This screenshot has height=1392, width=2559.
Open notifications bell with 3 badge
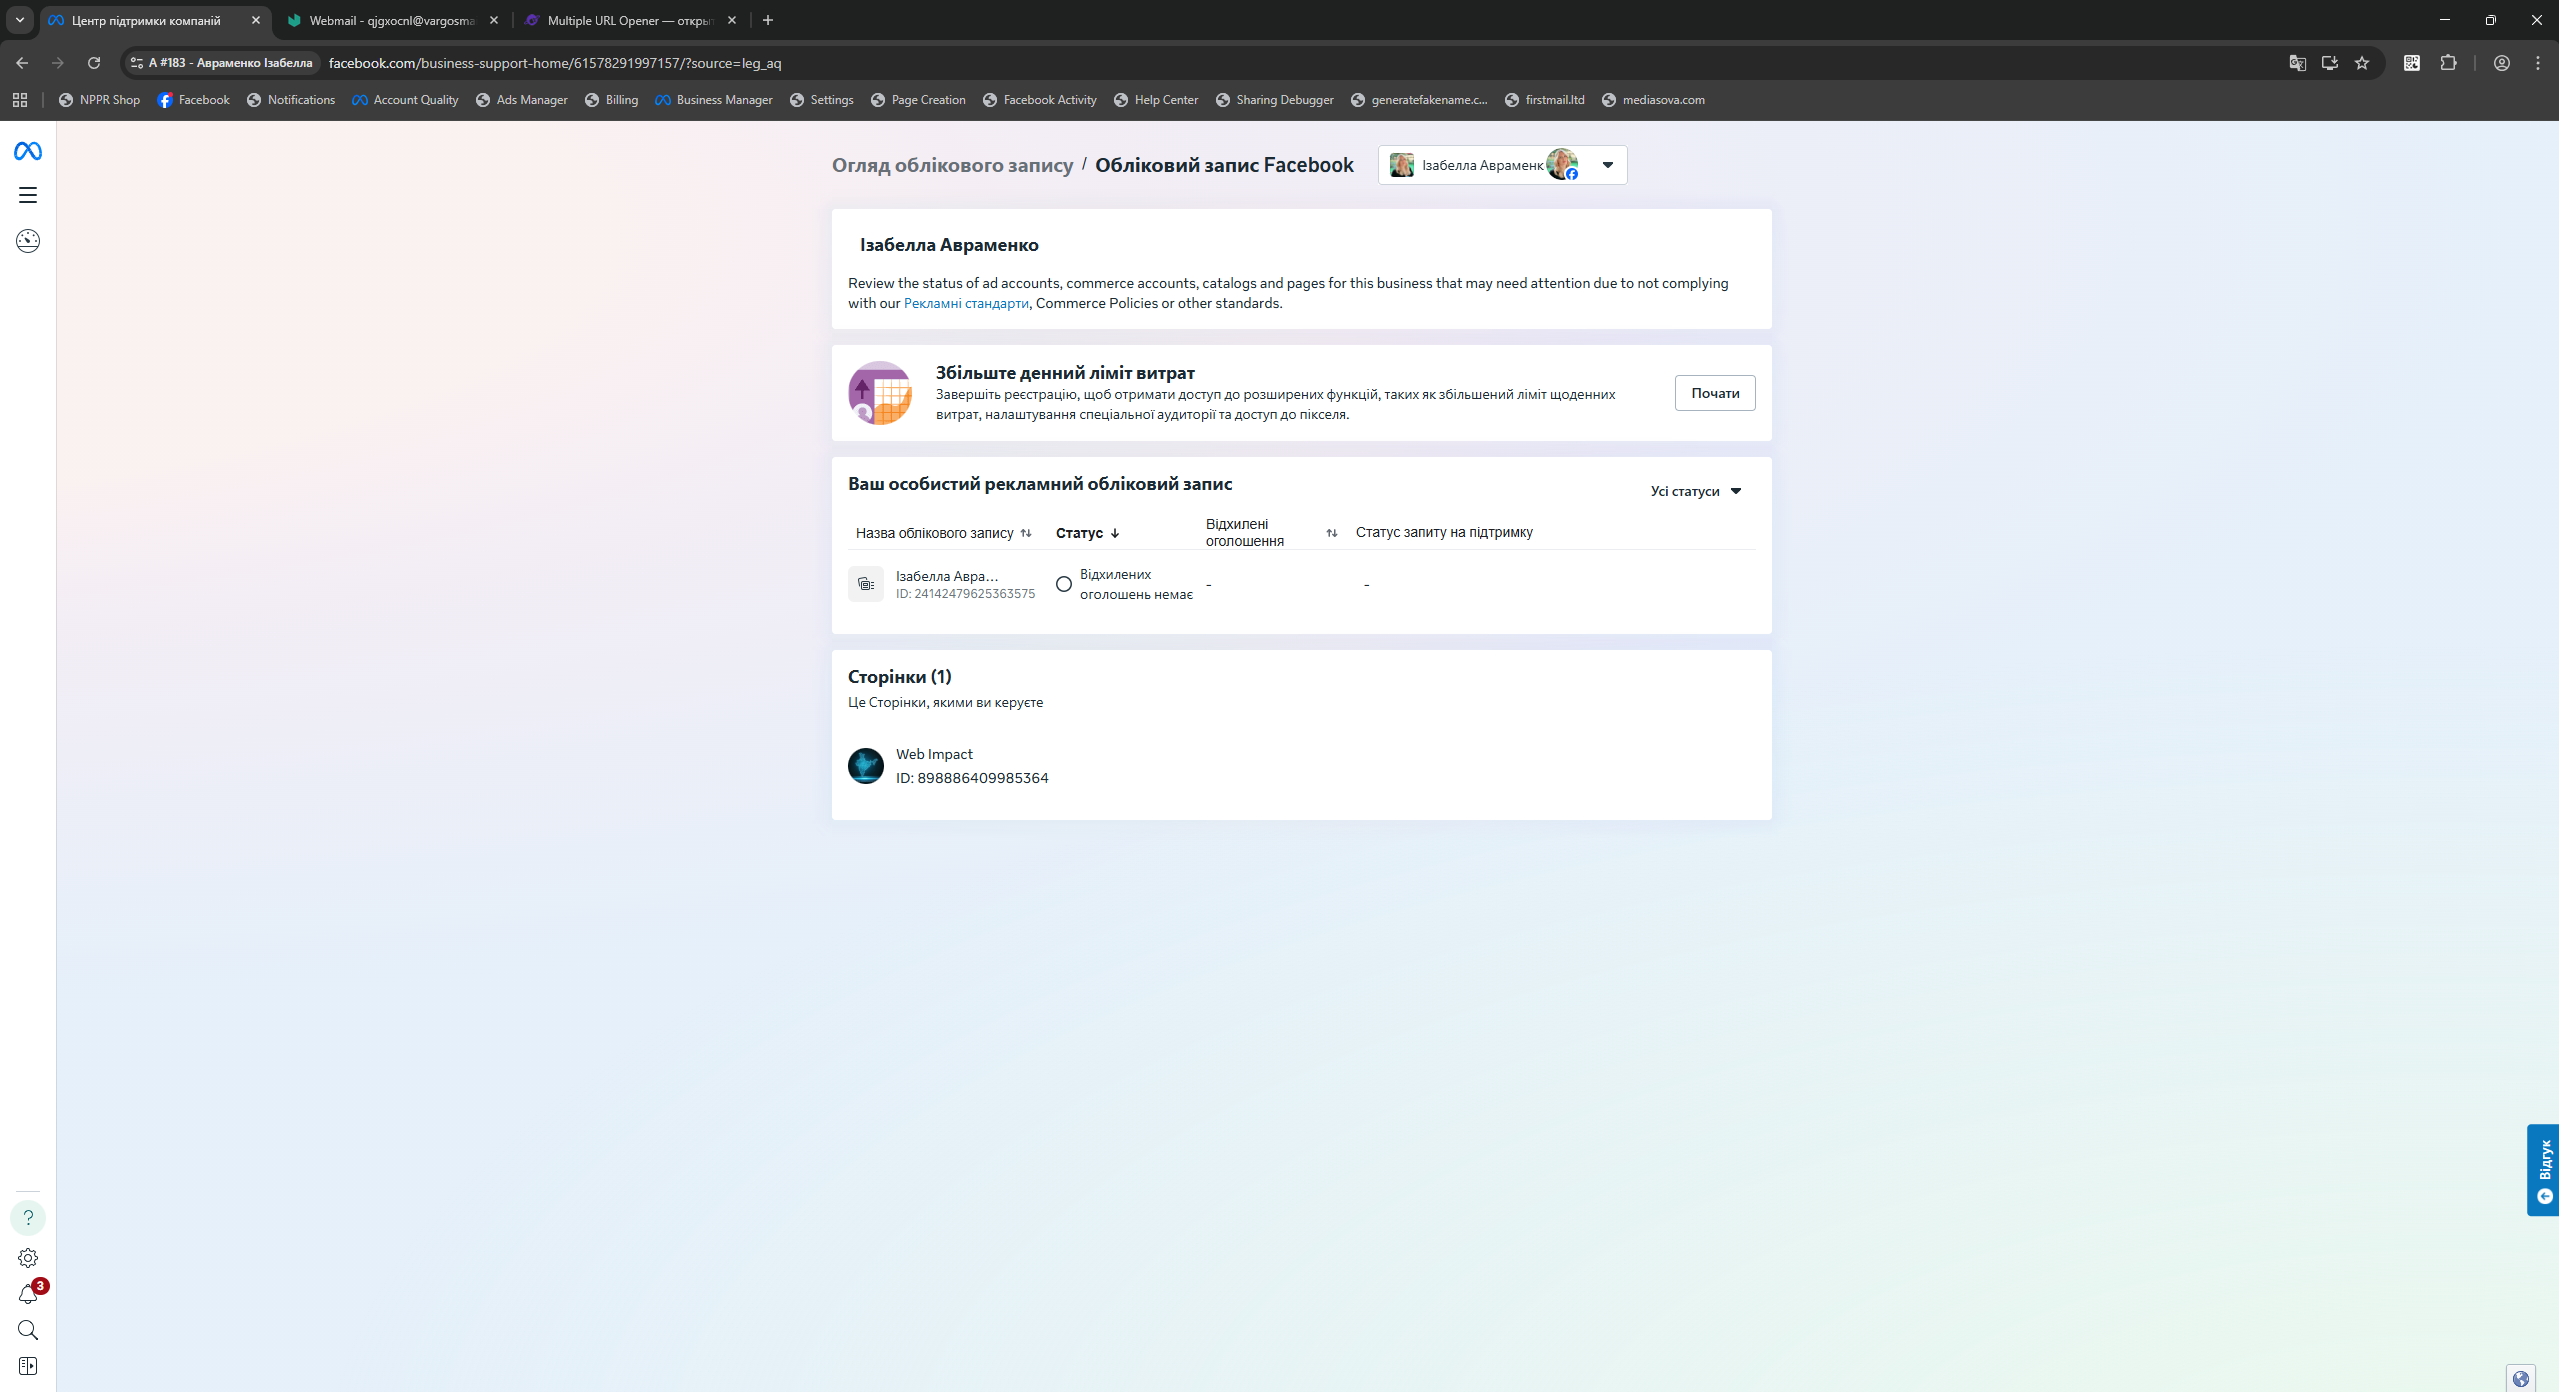28,1295
